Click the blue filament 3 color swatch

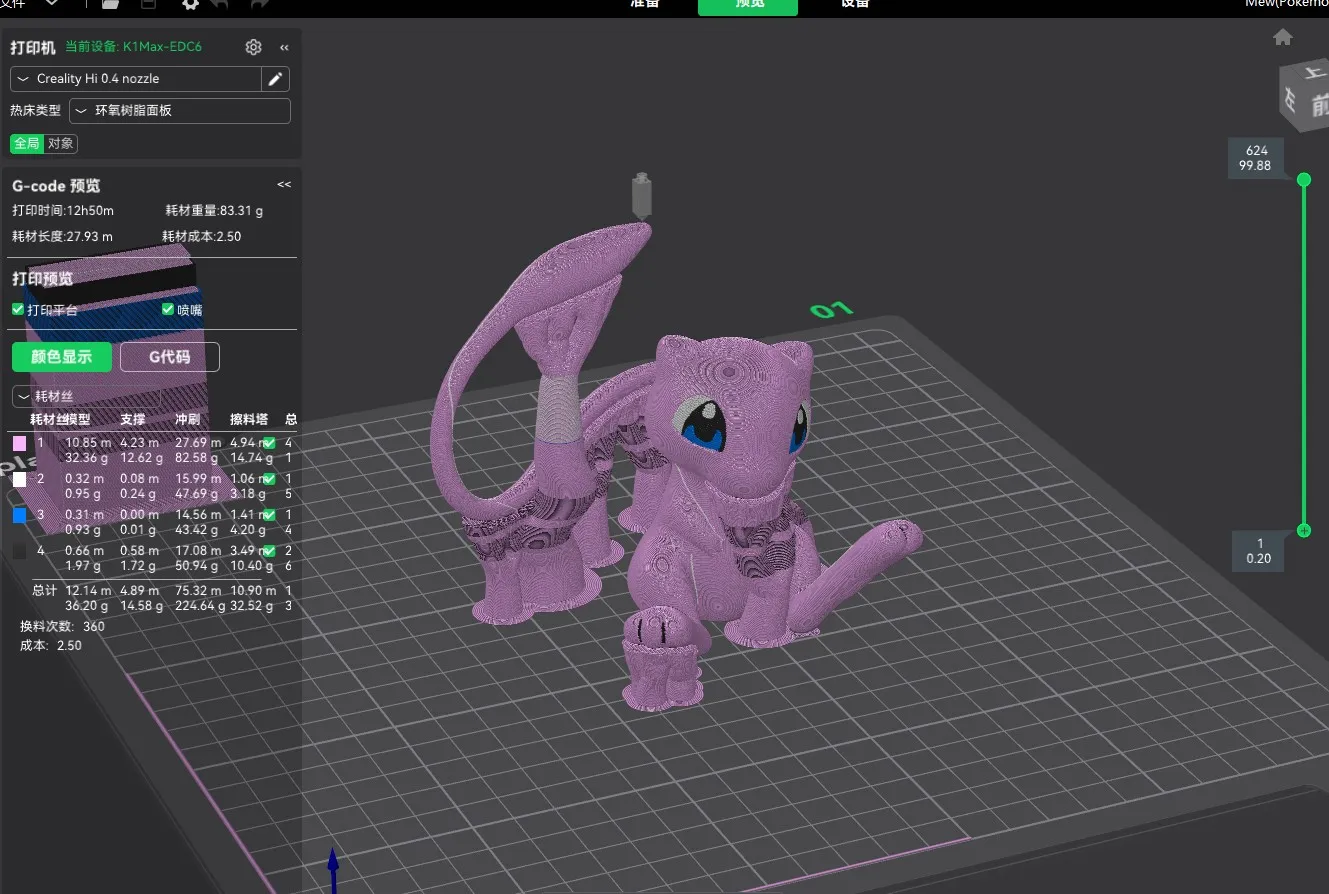[19, 515]
